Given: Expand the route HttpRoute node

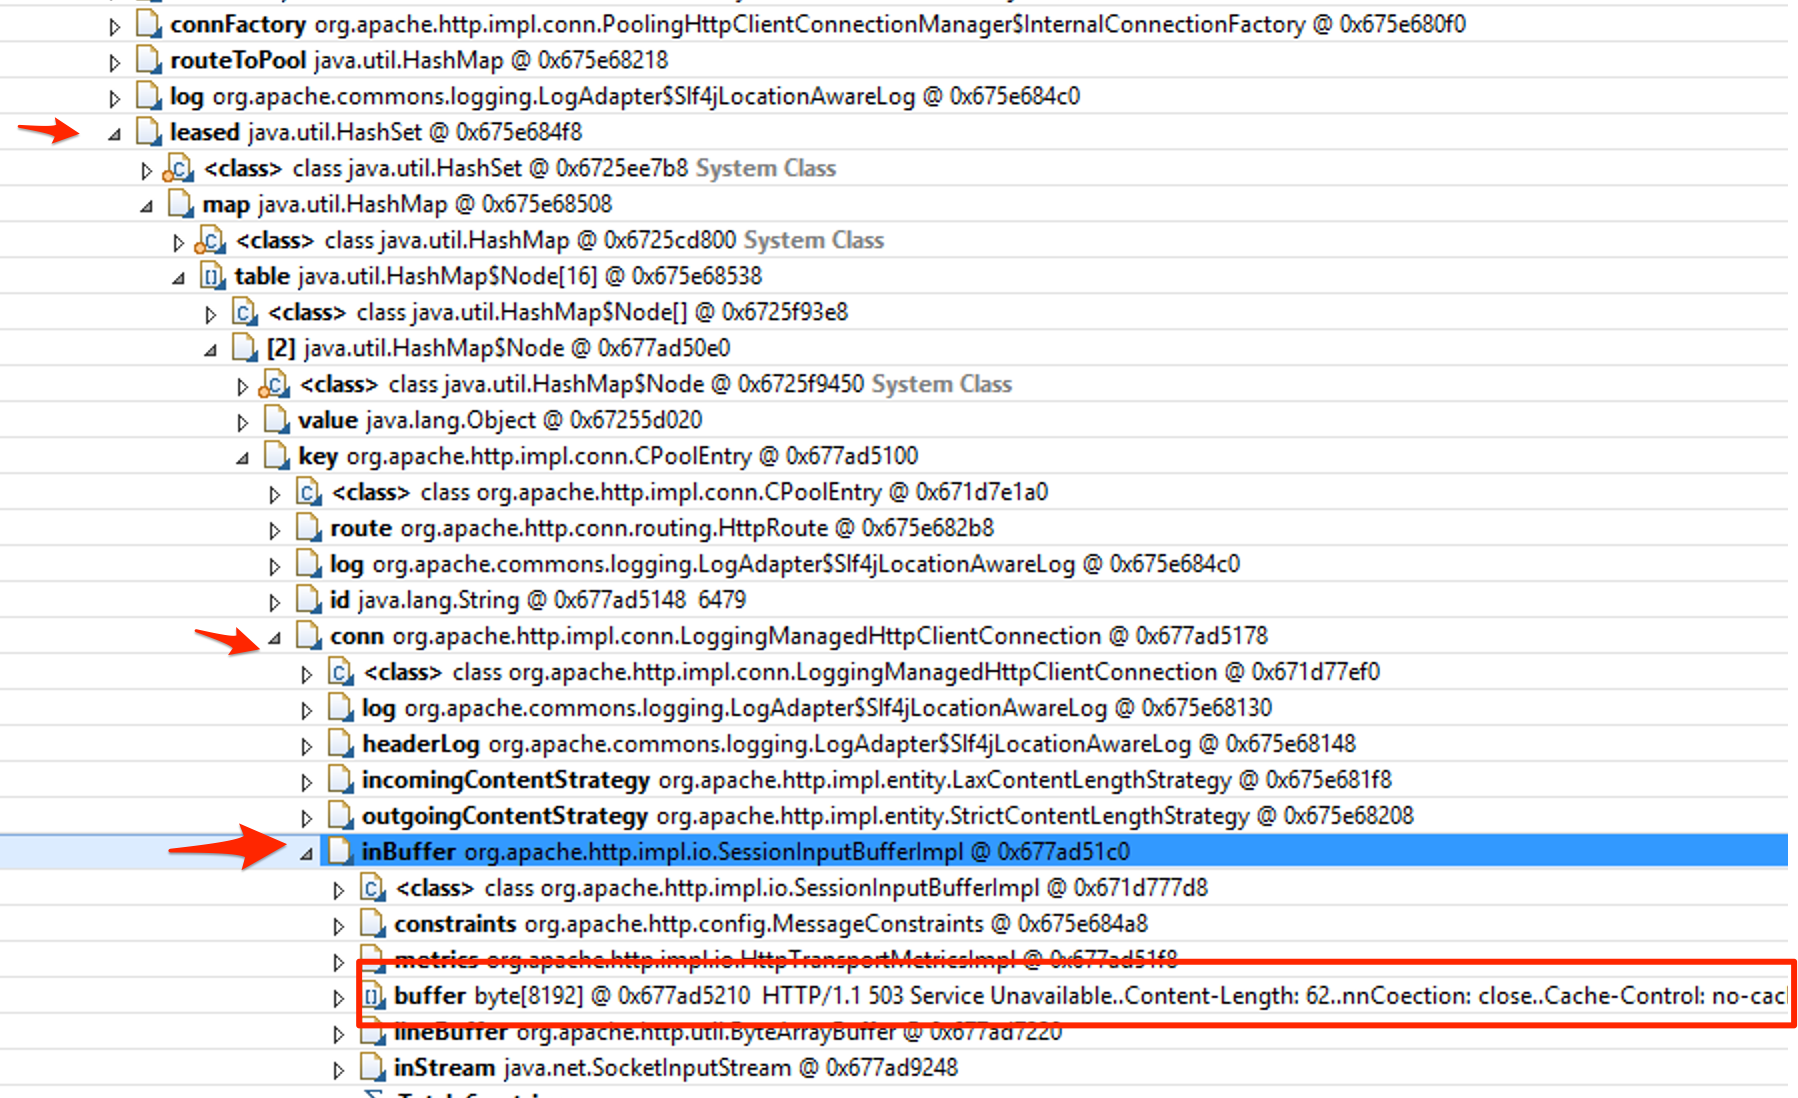Looking at the screenshot, I should point(274,528).
